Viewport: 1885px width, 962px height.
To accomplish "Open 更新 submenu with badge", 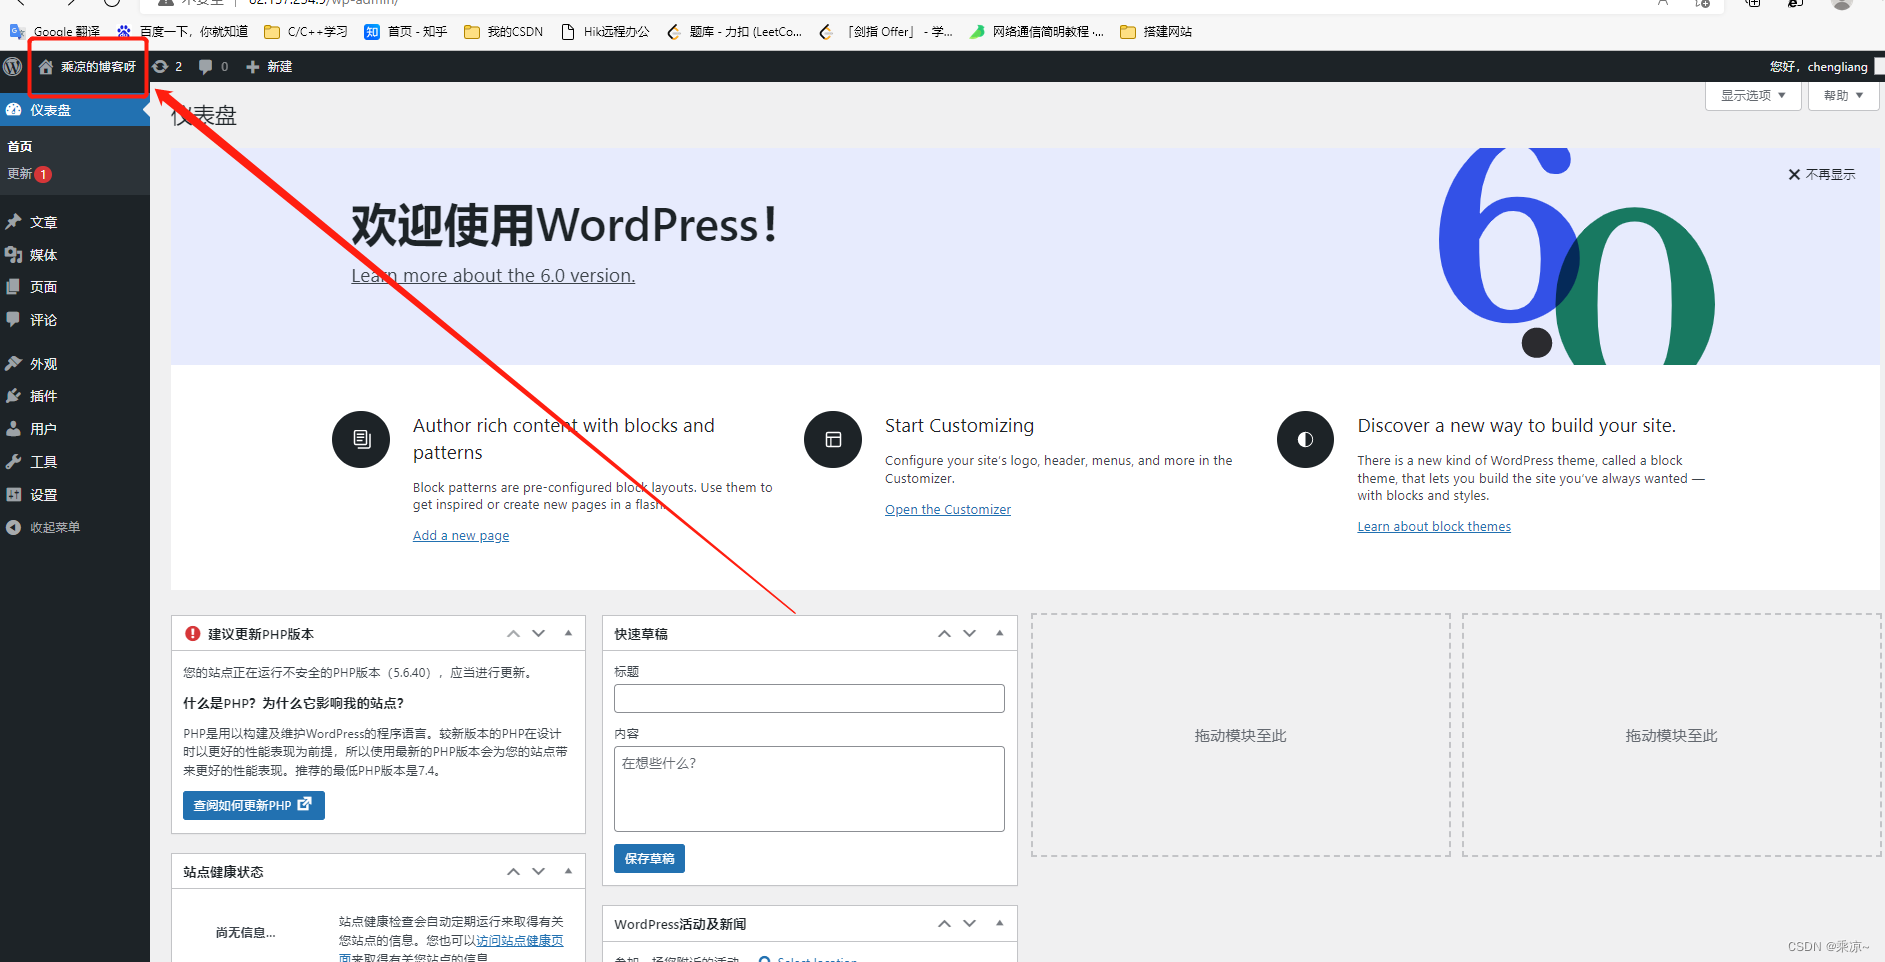I will tap(29, 174).
